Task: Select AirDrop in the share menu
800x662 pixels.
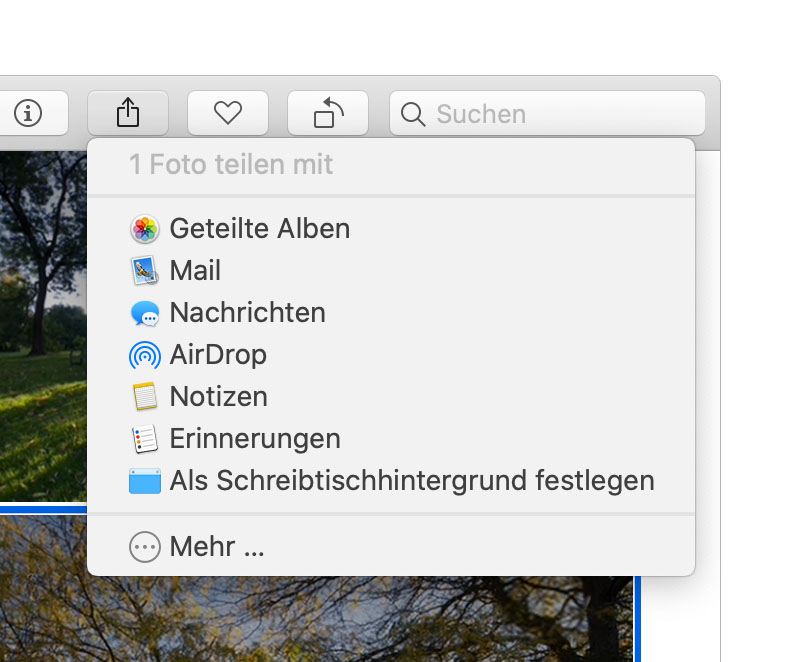Action: click(x=220, y=355)
